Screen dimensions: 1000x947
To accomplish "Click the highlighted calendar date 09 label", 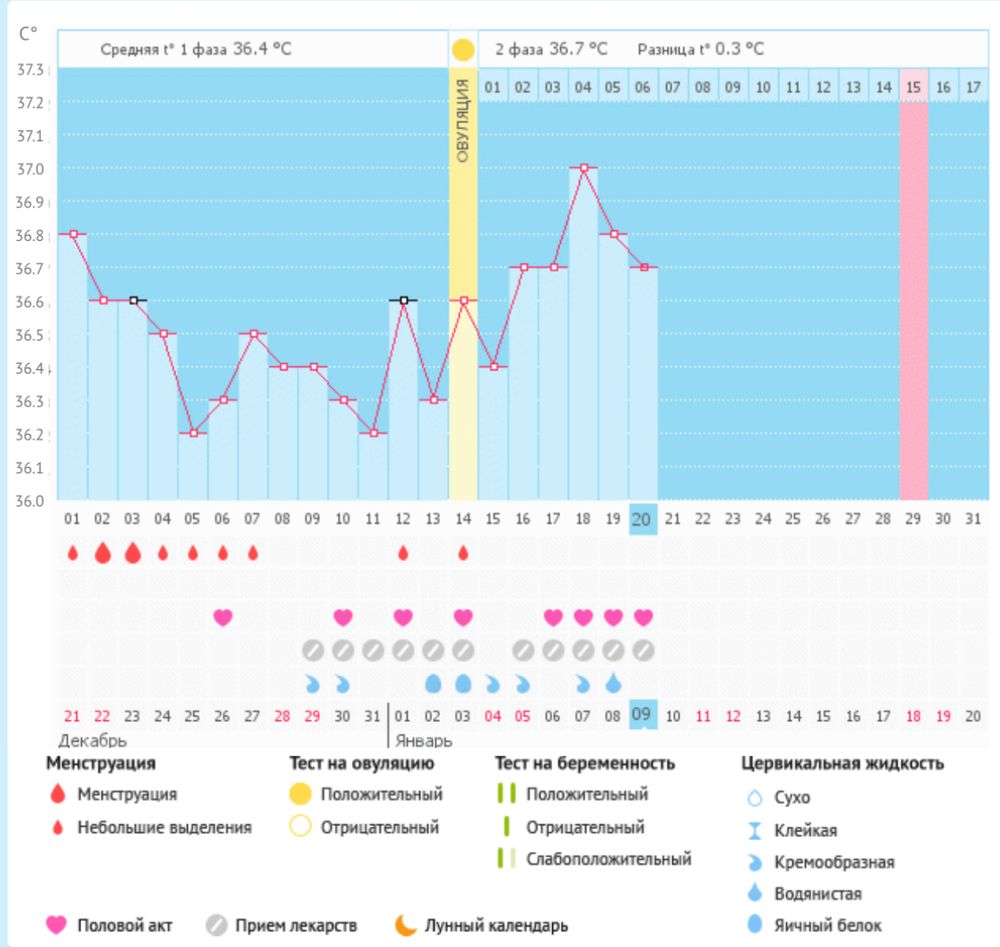I will [643, 714].
